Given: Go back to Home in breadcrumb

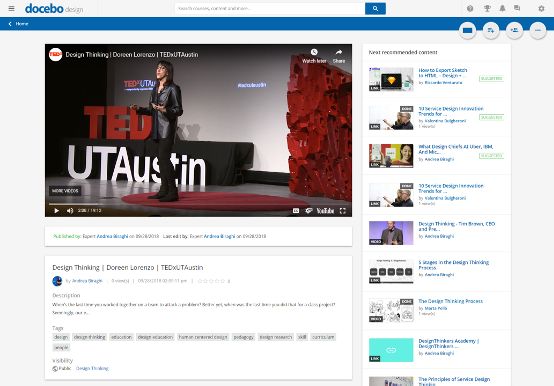Looking at the screenshot, I should point(18,24).
